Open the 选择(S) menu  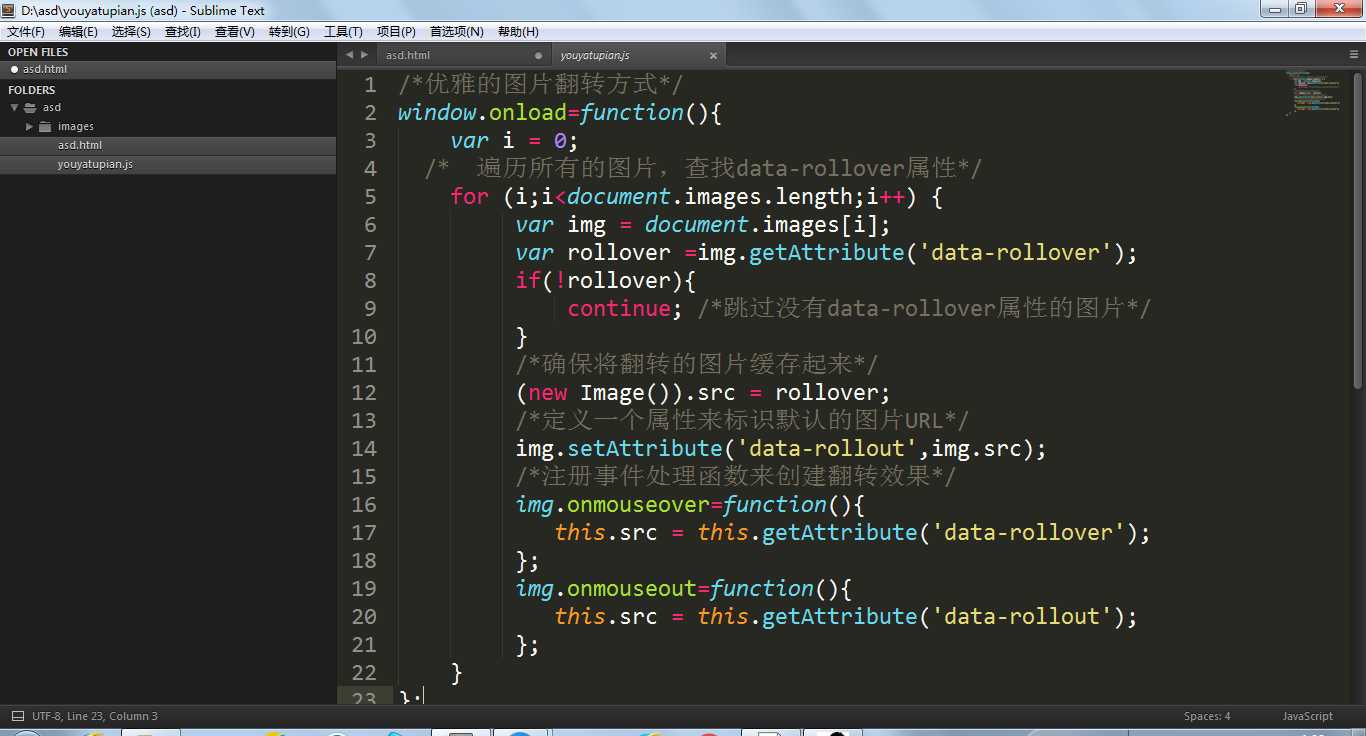[x=131, y=32]
